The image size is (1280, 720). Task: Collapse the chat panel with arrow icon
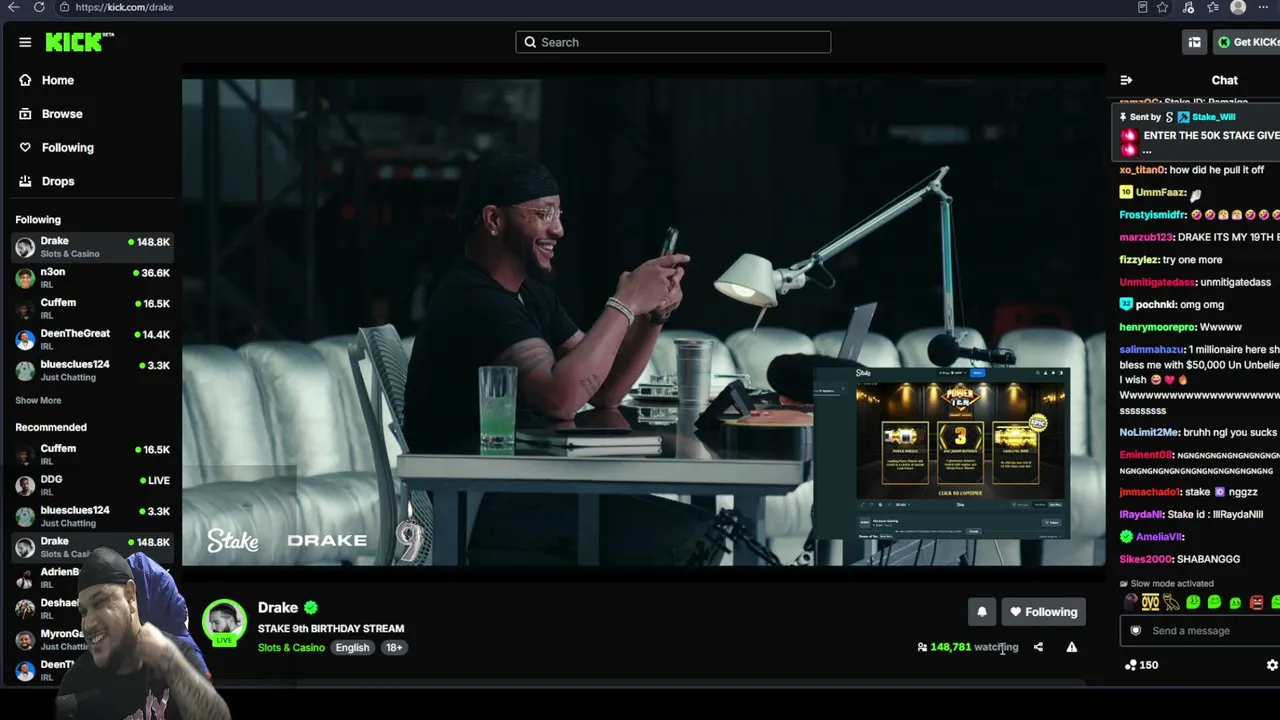[1126, 81]
